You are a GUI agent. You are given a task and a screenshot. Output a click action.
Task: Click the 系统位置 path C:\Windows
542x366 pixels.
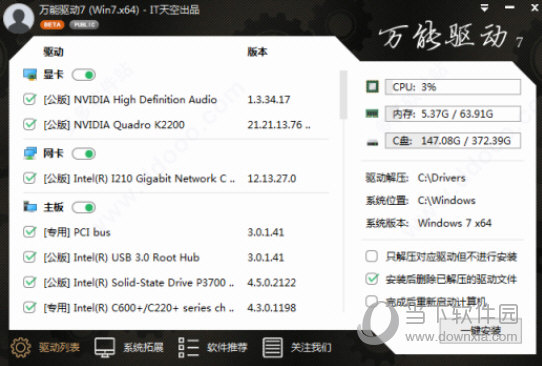pos(447,200)
